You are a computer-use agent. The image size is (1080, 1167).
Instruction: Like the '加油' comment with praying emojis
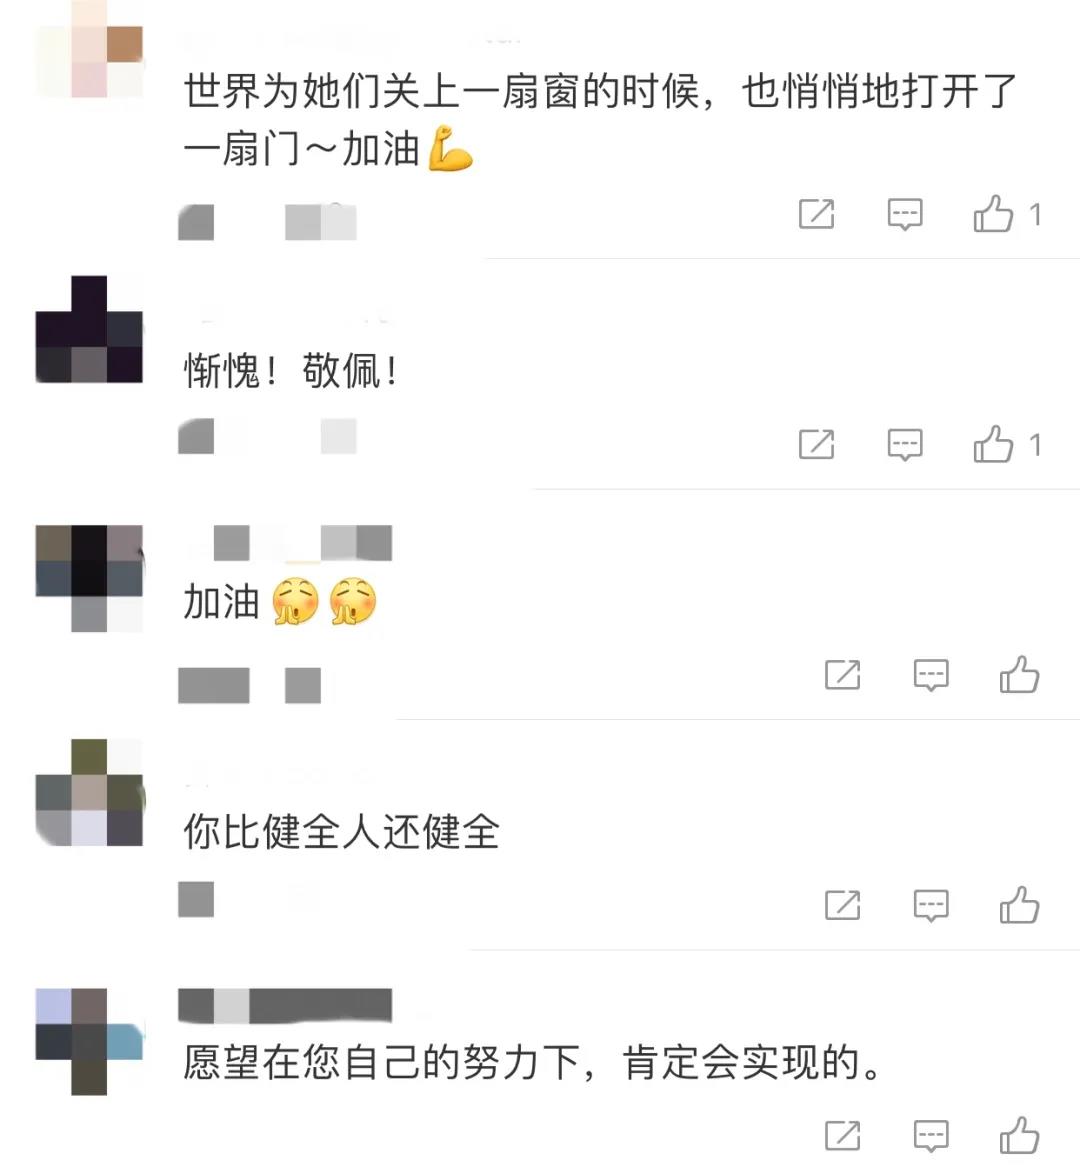point(1020,675)
